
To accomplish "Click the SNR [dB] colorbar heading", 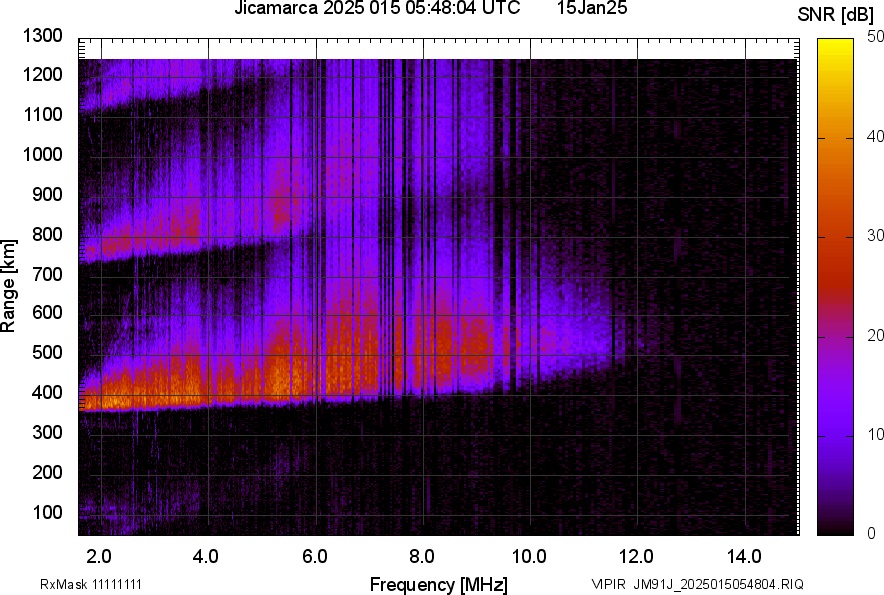I will [x=835, y=15].
